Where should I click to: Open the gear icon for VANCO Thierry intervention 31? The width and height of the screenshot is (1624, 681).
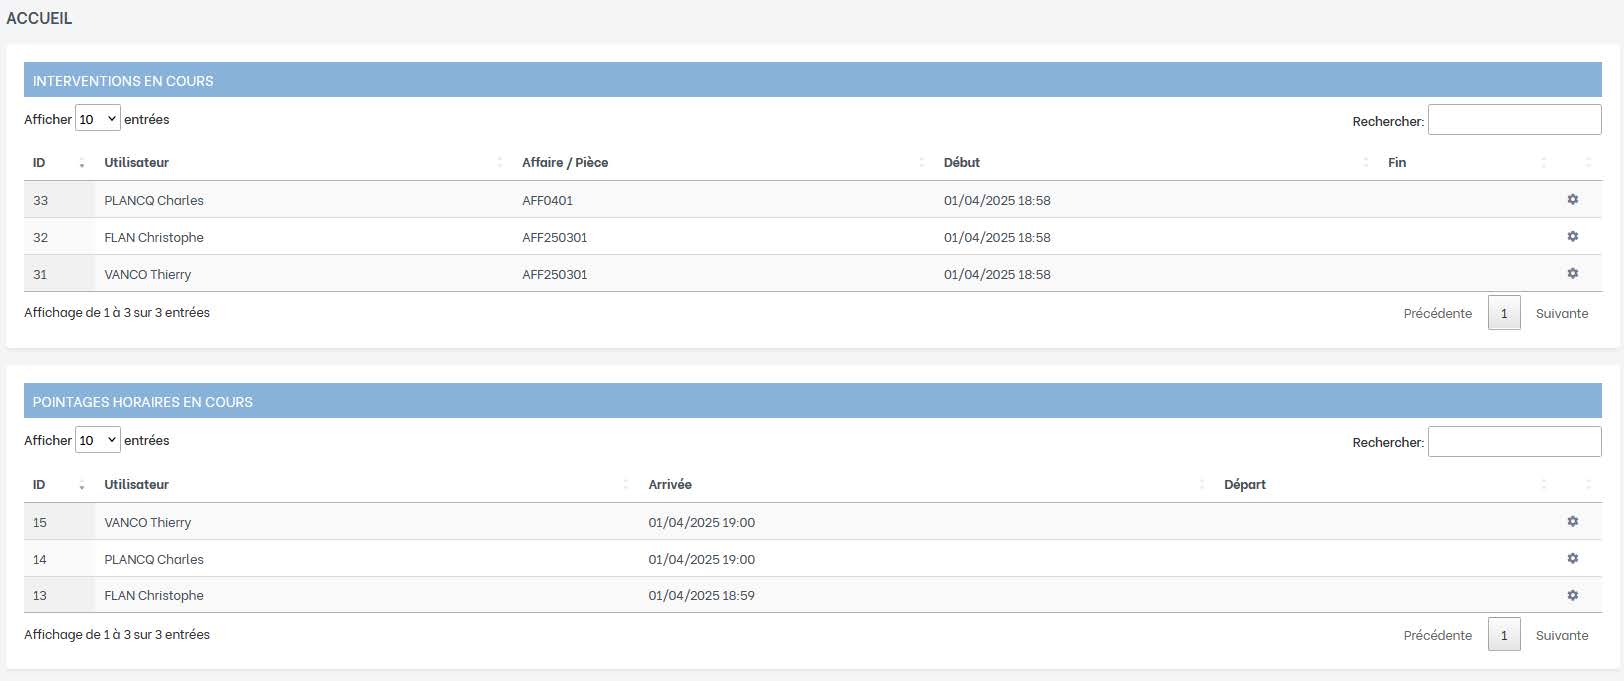point(1572,273)
